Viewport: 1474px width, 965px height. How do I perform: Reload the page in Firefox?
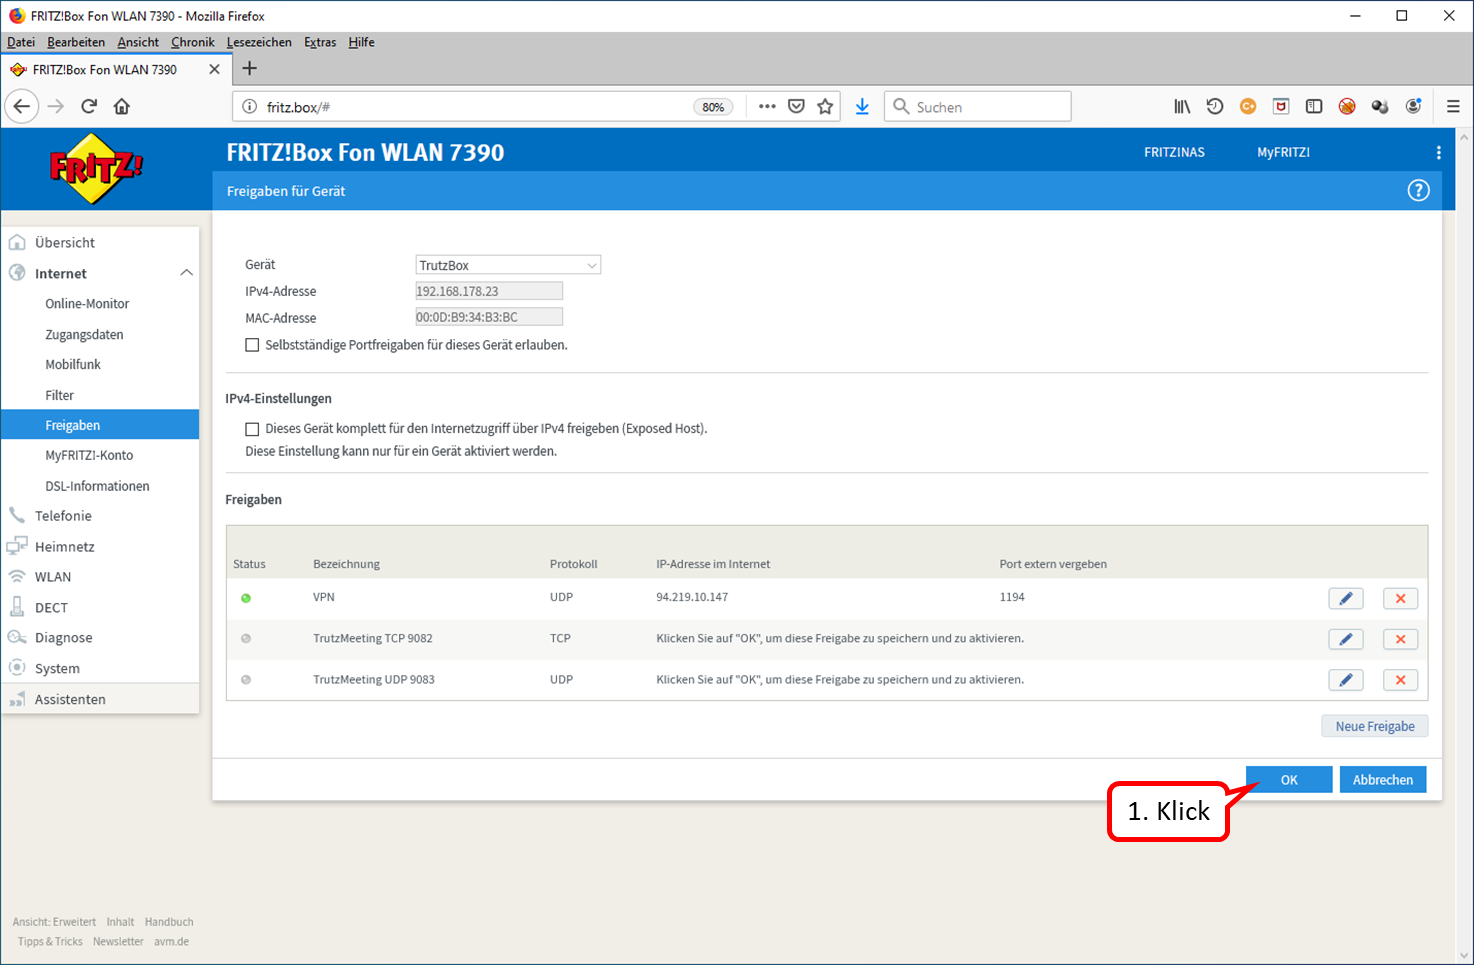tap(89, 106)
